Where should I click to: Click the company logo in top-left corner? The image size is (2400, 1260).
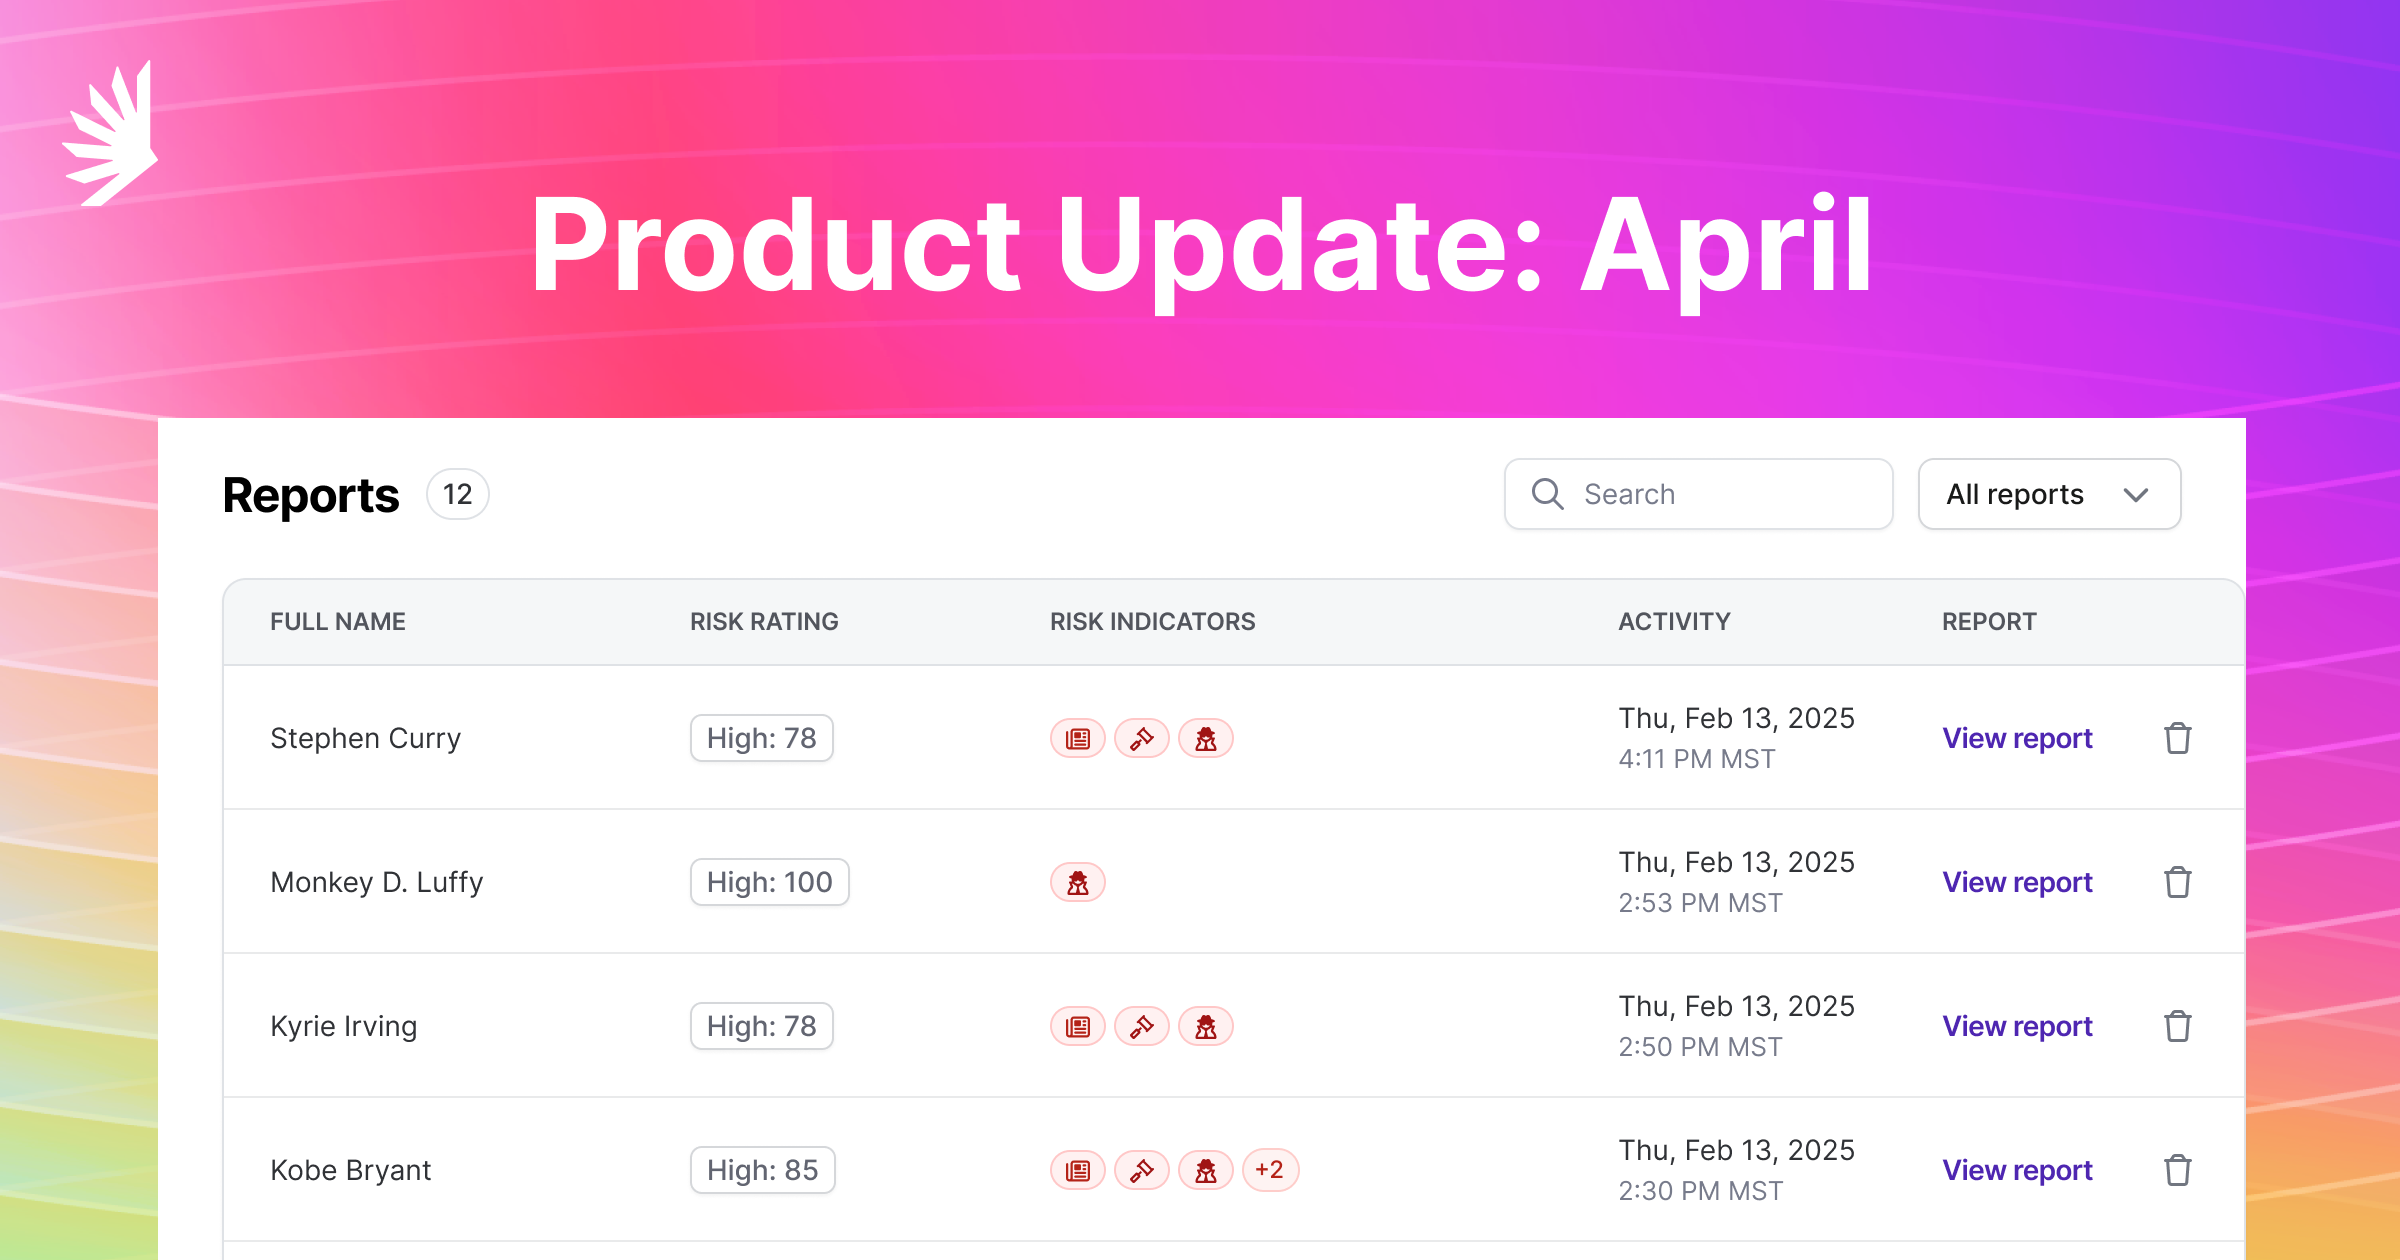(x=111, y=135)
